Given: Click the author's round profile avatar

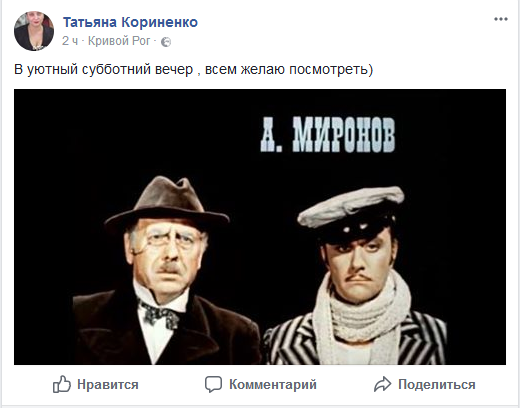Looking at the screenshot, I should tap(34, 31).
